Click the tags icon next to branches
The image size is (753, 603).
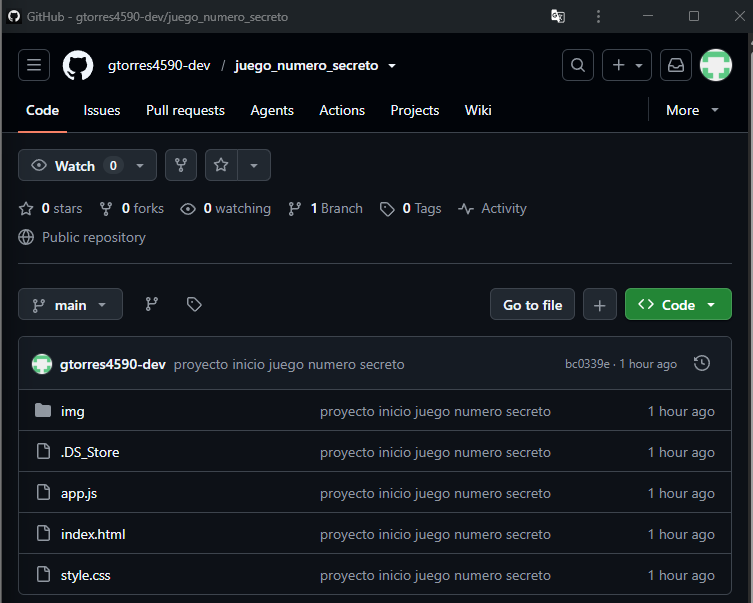194,304
